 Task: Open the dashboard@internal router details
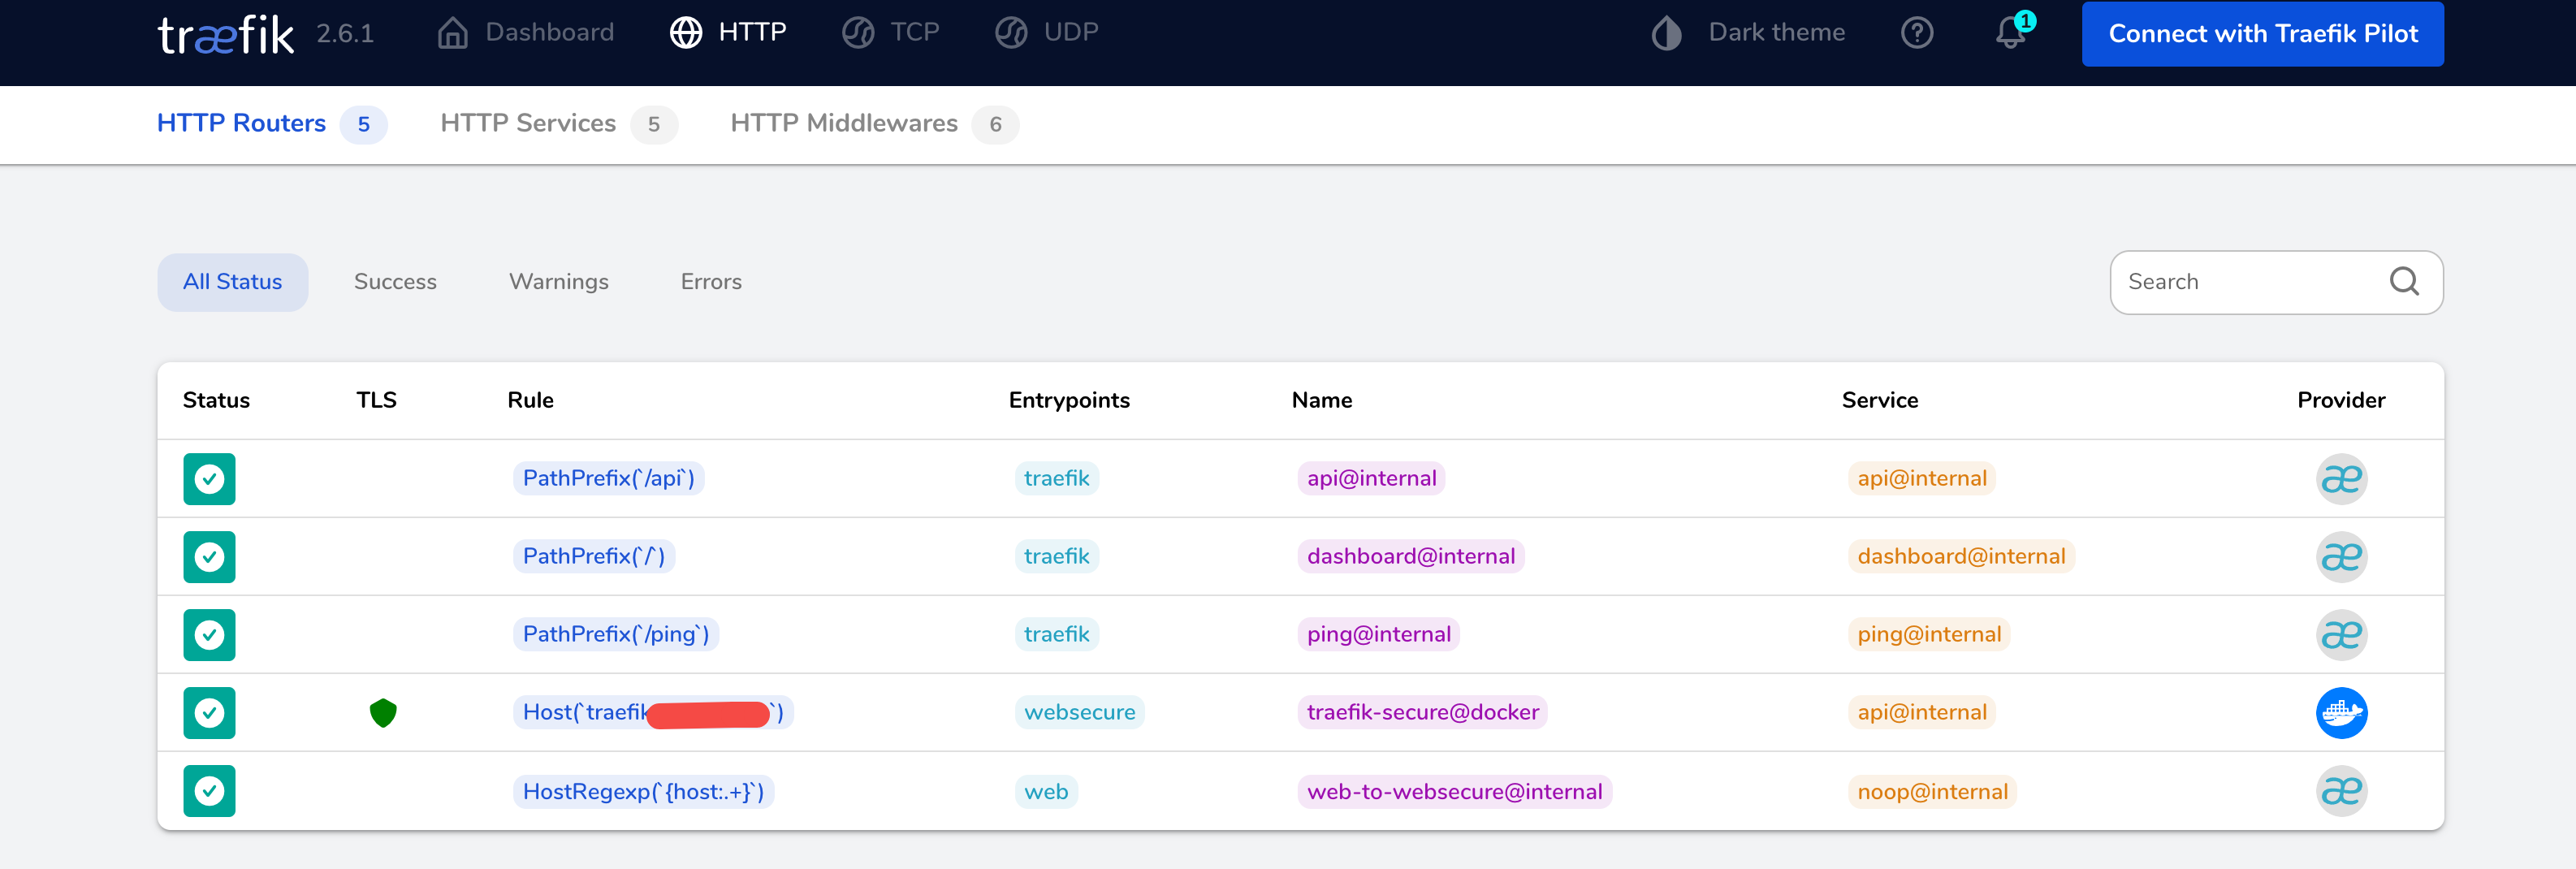click(1410, 556)
